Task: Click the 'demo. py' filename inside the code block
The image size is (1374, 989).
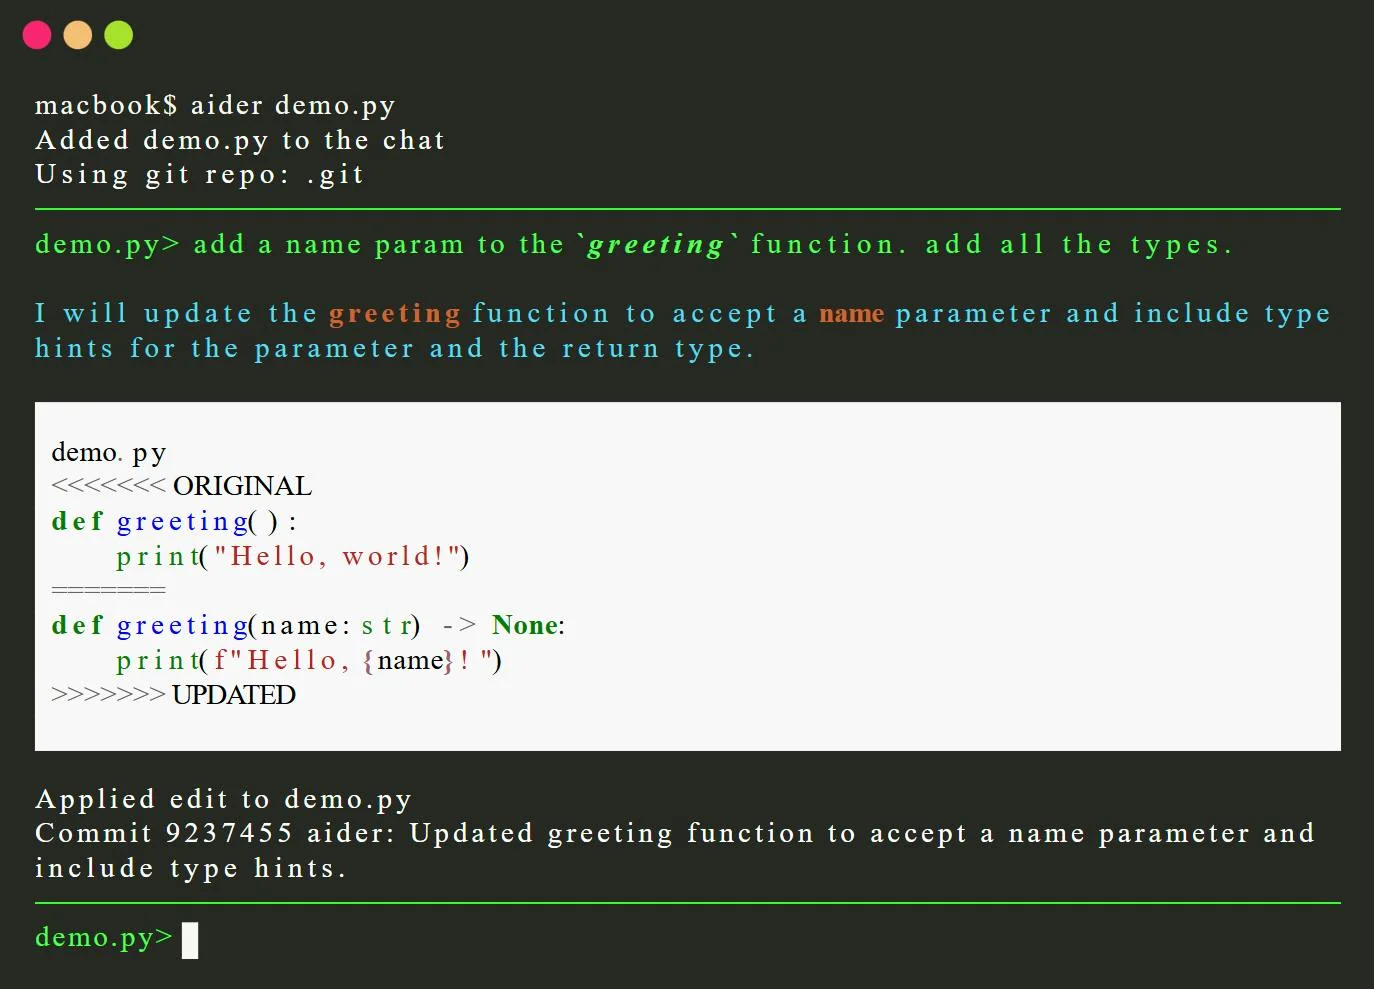Action: tap(109, 453)
